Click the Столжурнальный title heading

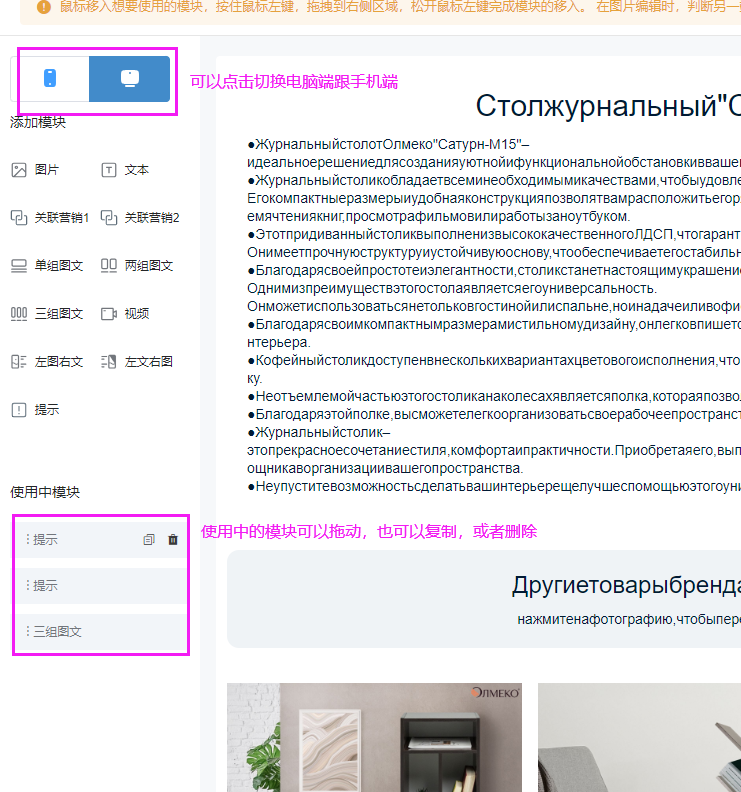tap(608, 107)
